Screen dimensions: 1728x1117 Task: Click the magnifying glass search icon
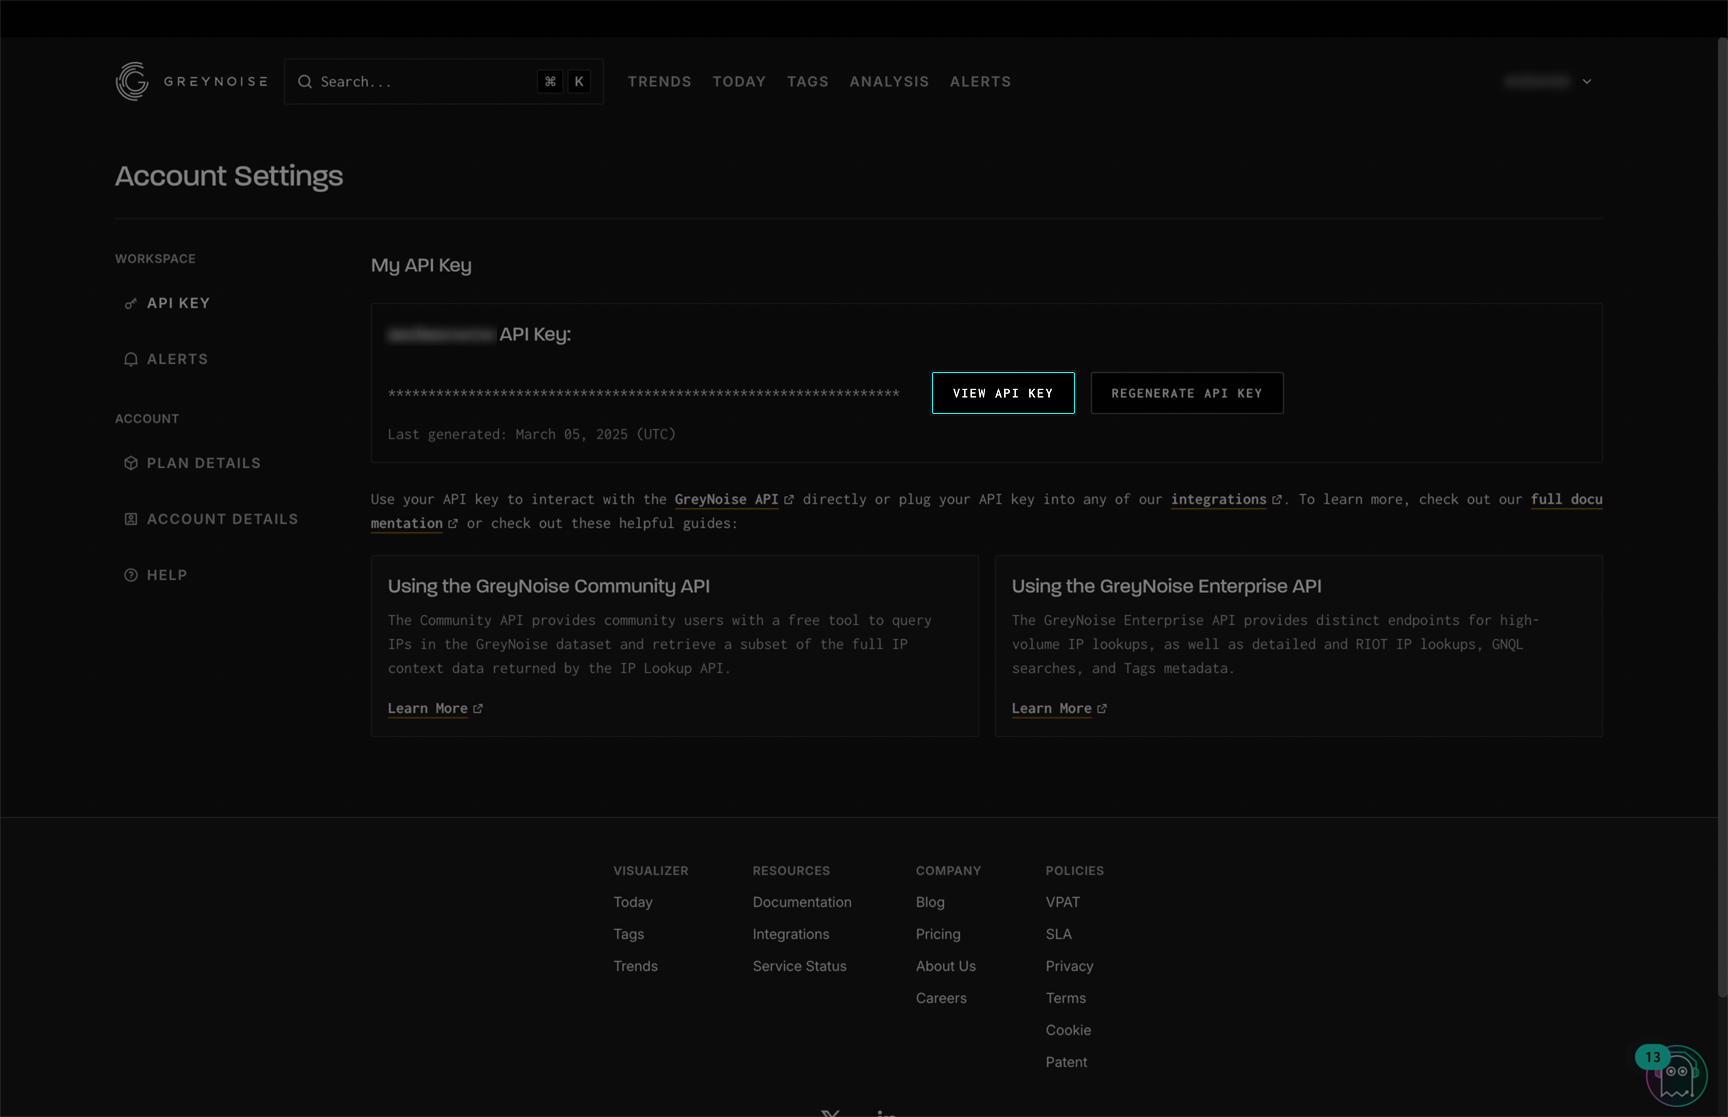coord(305,81)
